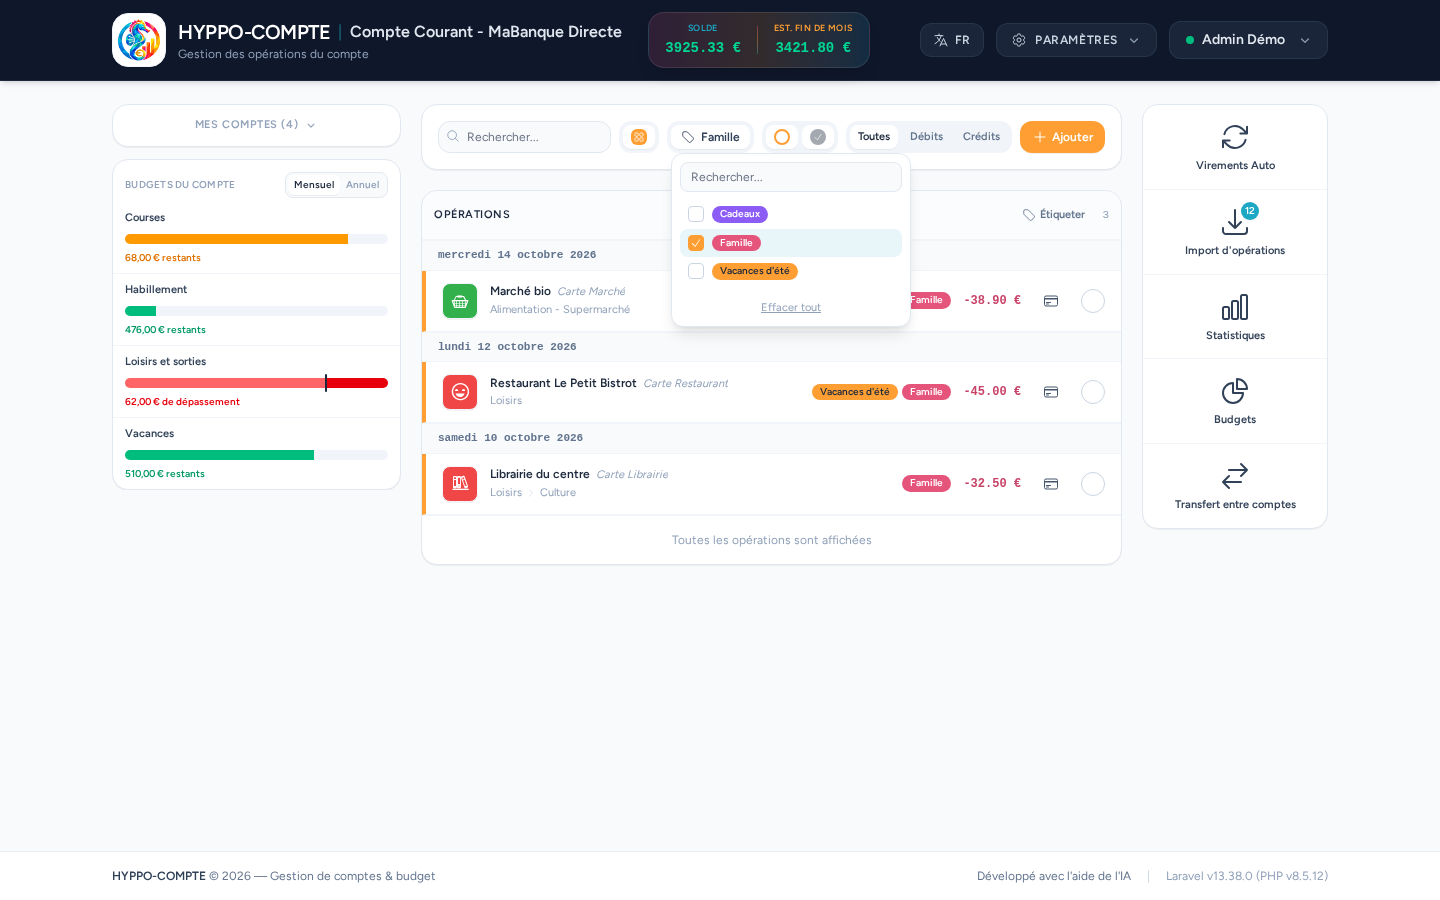Select the Restaurant Le Petit Bistrot circle
This screenshot has height=900, width=1440.
[1093, 392]
